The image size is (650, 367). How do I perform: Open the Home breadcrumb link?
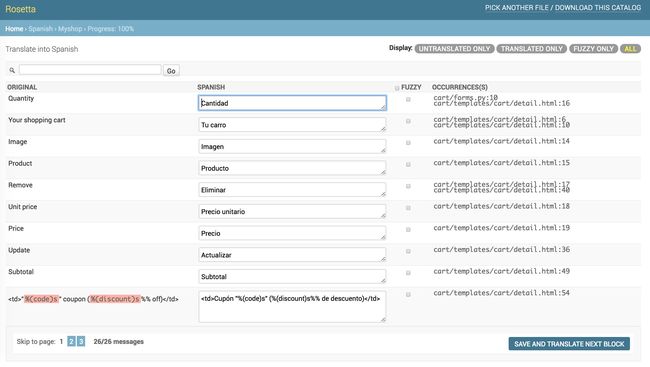(x=14, y=29)
